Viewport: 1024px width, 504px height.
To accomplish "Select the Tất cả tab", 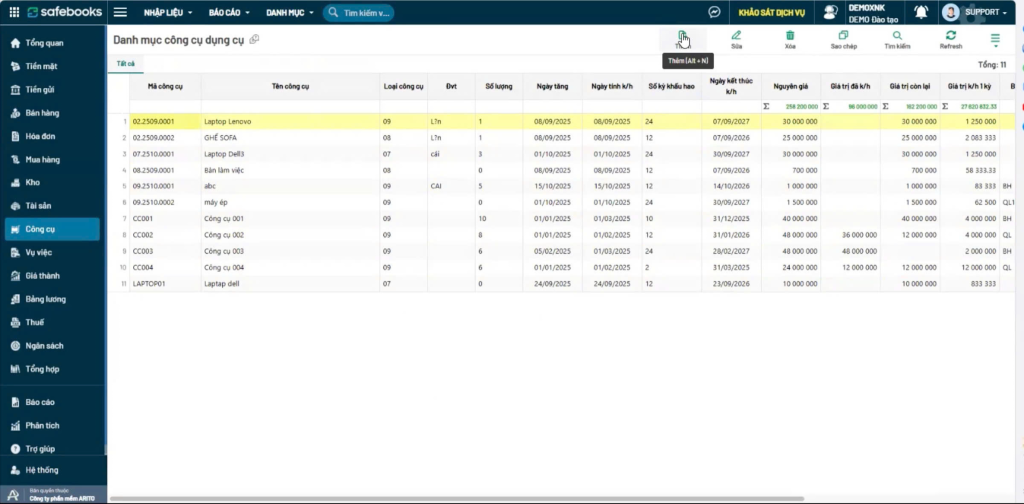I will tap(126, 64).
